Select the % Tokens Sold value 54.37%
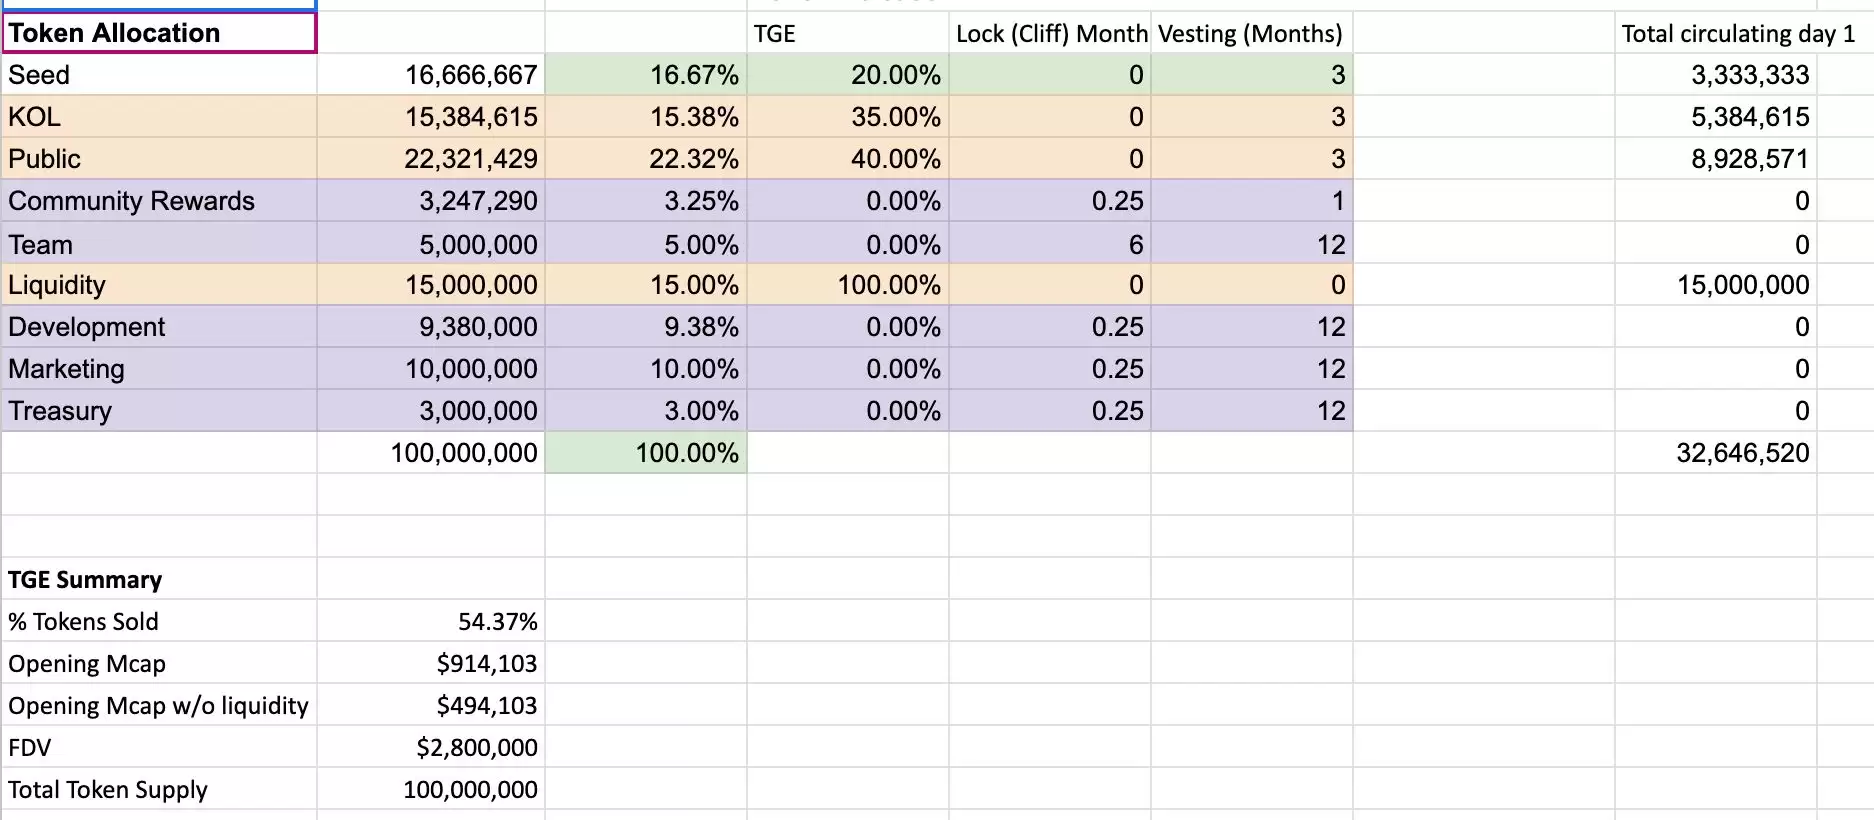Screen dimensions: 1874x820 click(431, 622)
